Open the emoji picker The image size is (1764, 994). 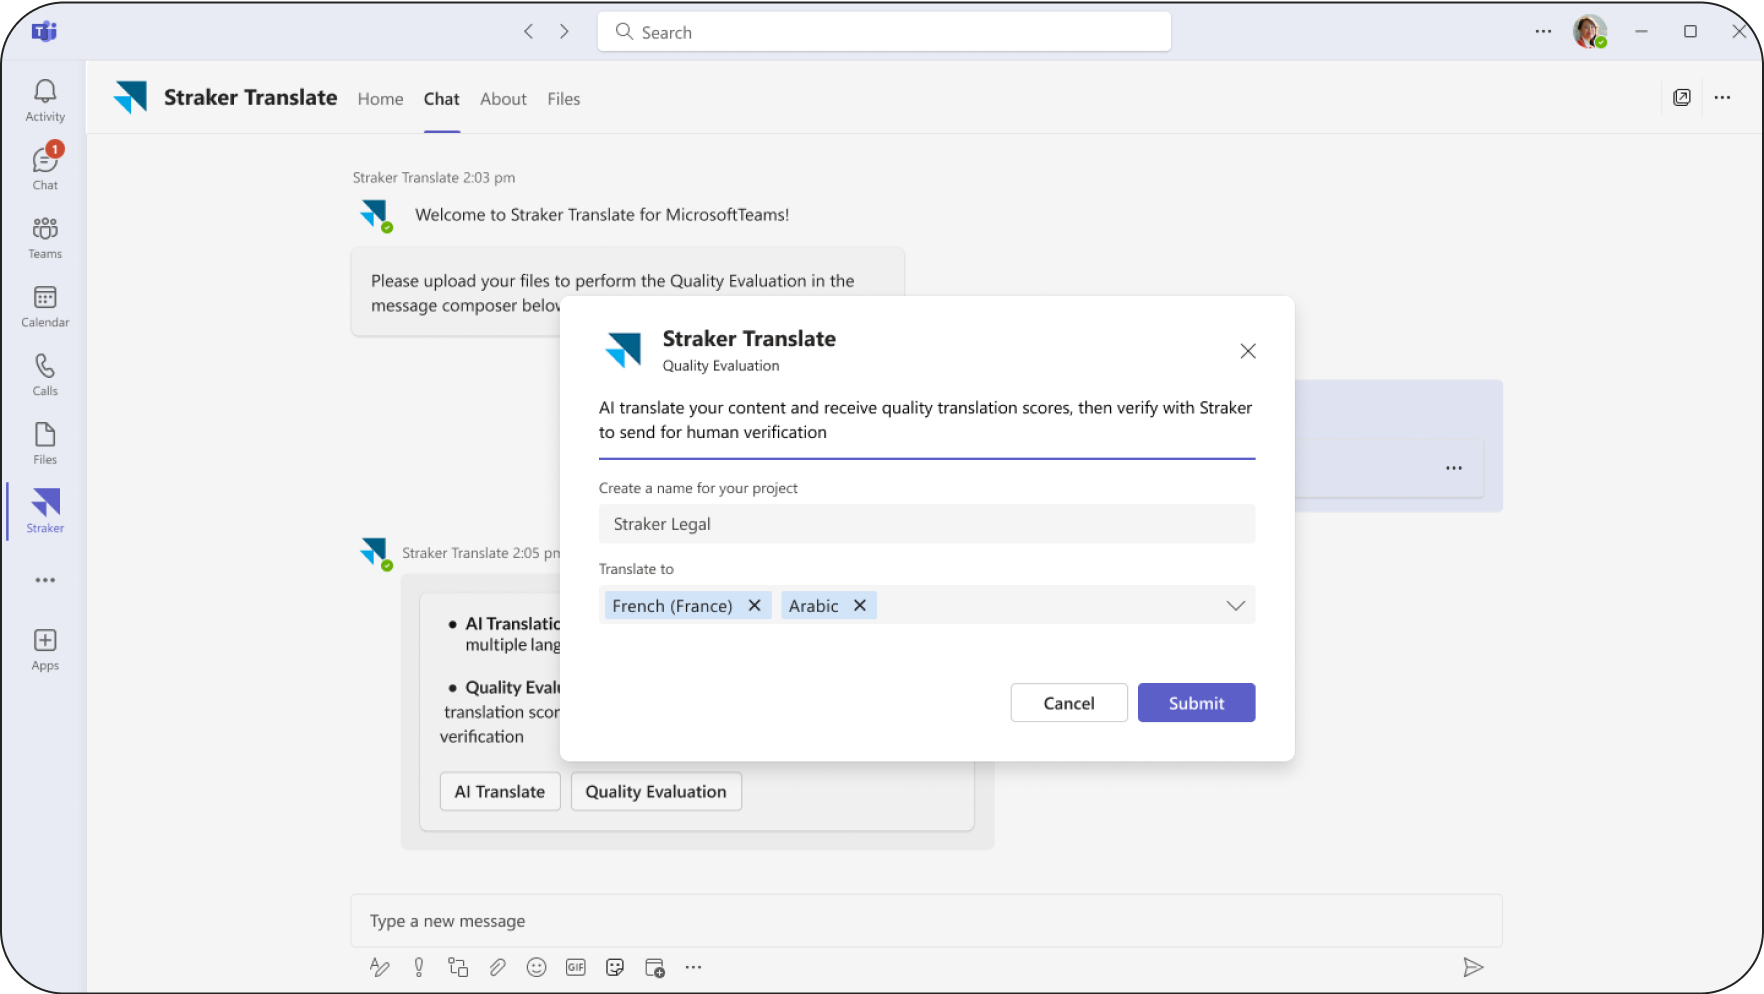[x=537, y=967]
